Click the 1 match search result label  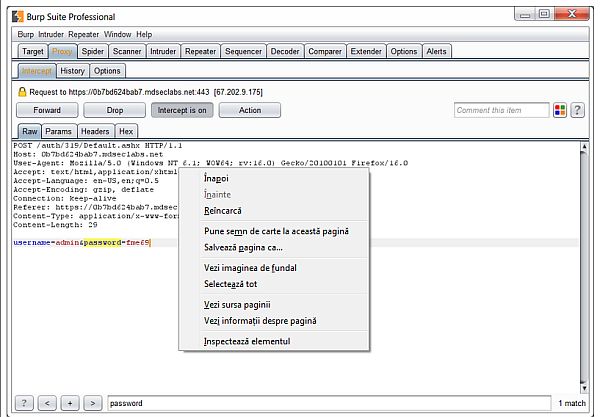point(572,403)
